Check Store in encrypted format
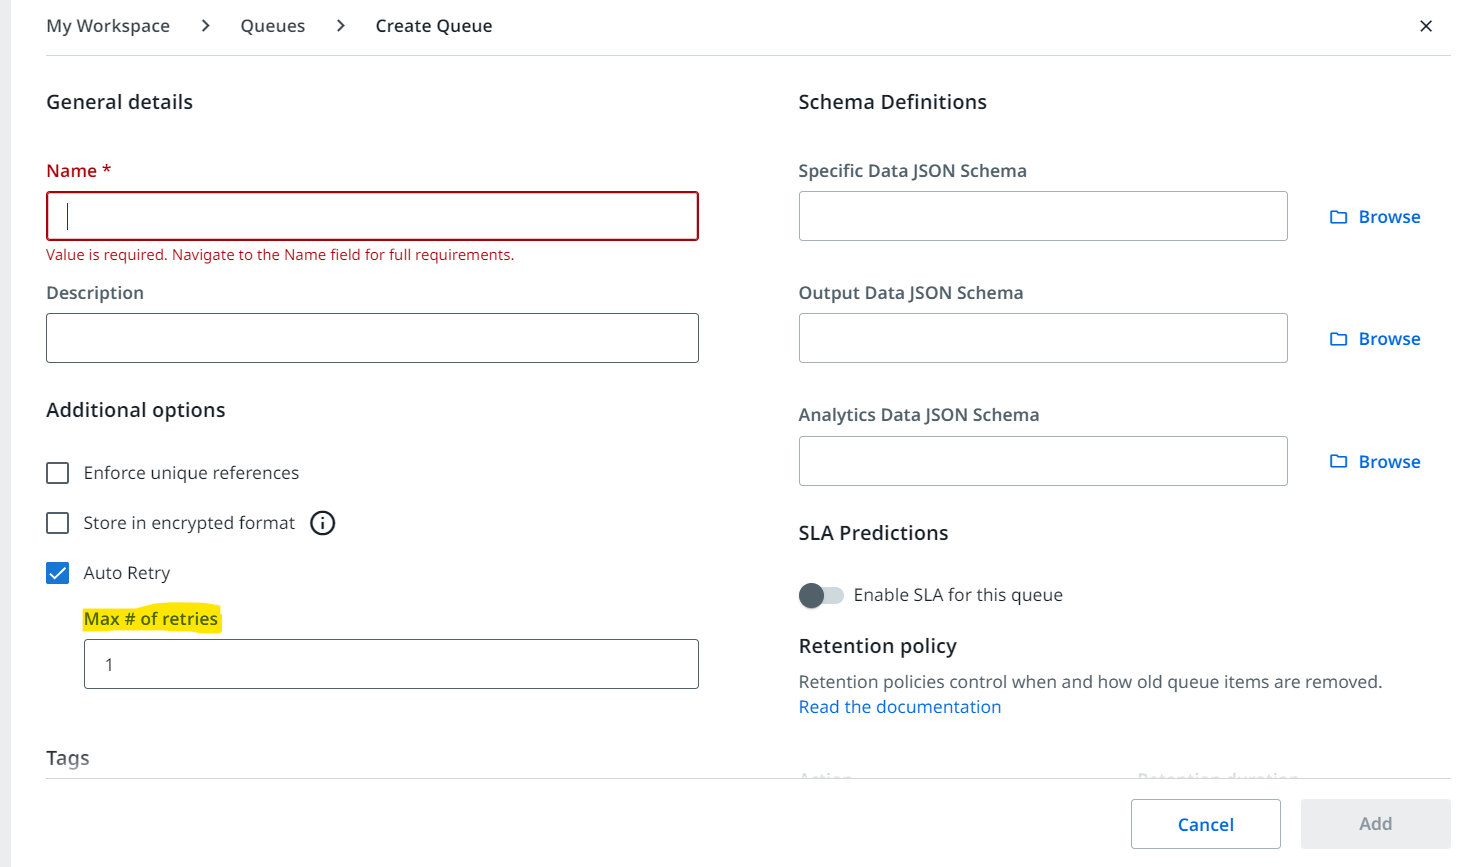 coord(58,523)
